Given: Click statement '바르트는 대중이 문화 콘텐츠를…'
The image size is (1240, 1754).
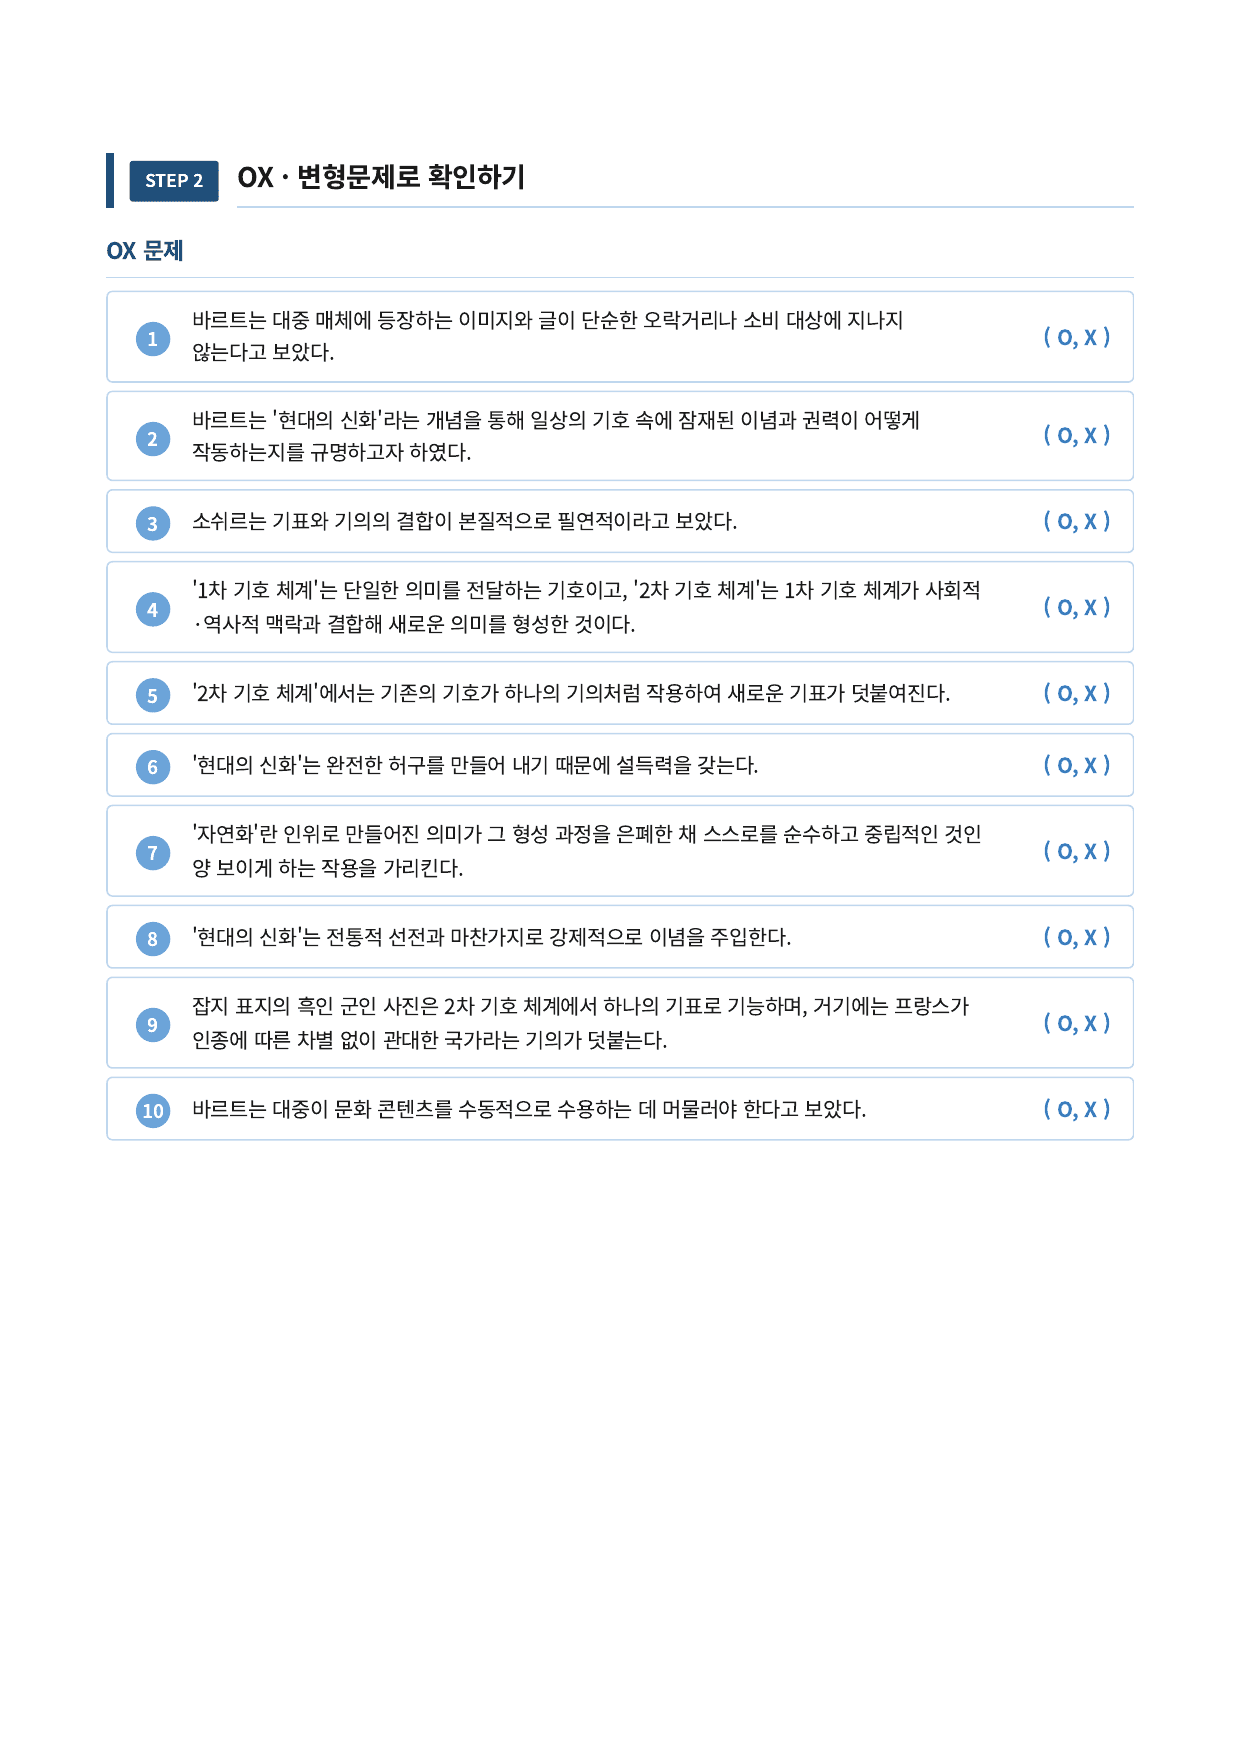Looking at the screenshot, I should point(529,1109).
